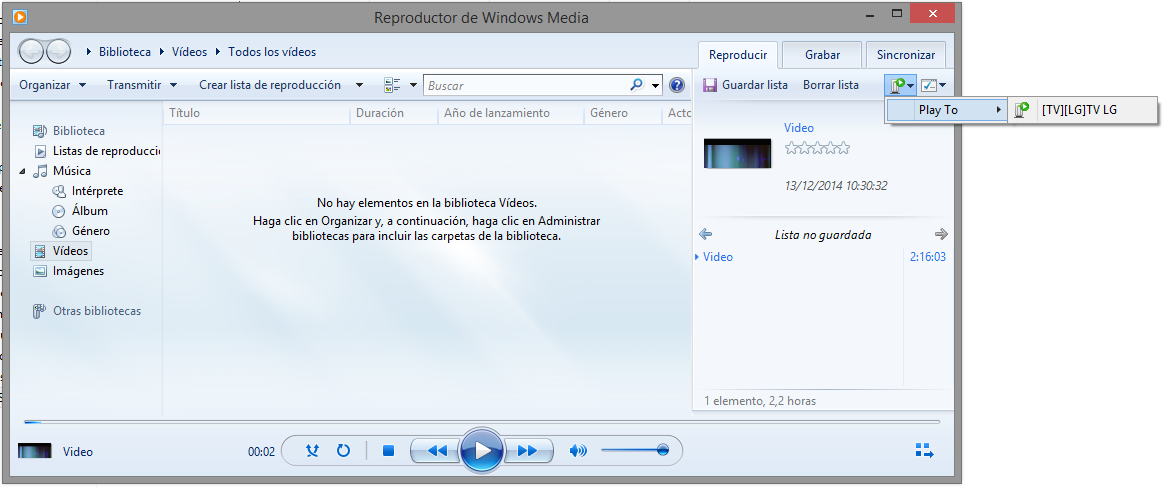This screenshot has height=488, width=1165.
Task: Open the list options dropdown arrow
Action: pos(942,85)
